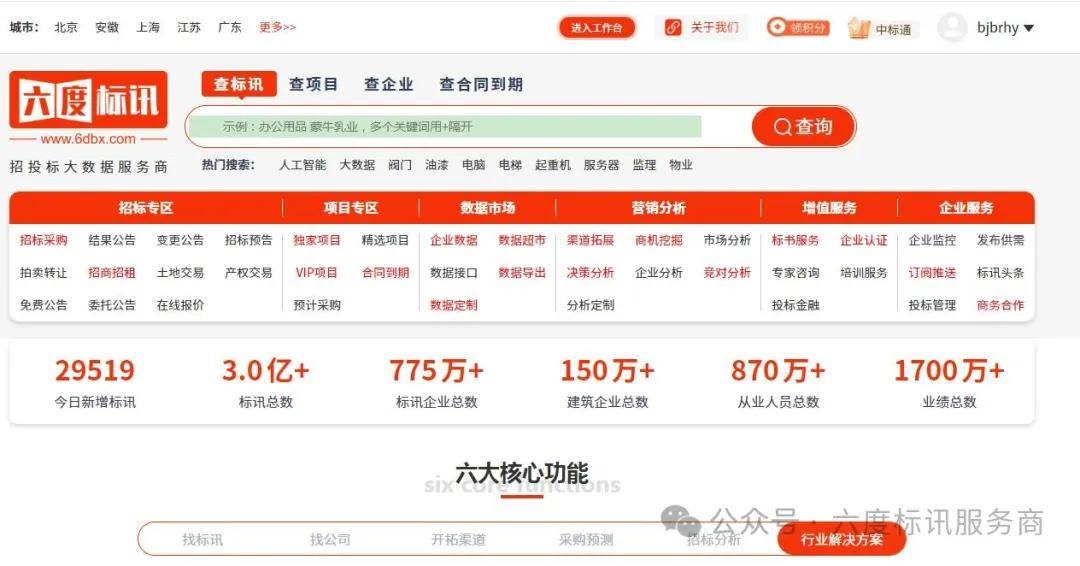The height and width of the screenshot is (566, 1080).
Task: Switch to the 查项目 tab
Action: [313, 84]
